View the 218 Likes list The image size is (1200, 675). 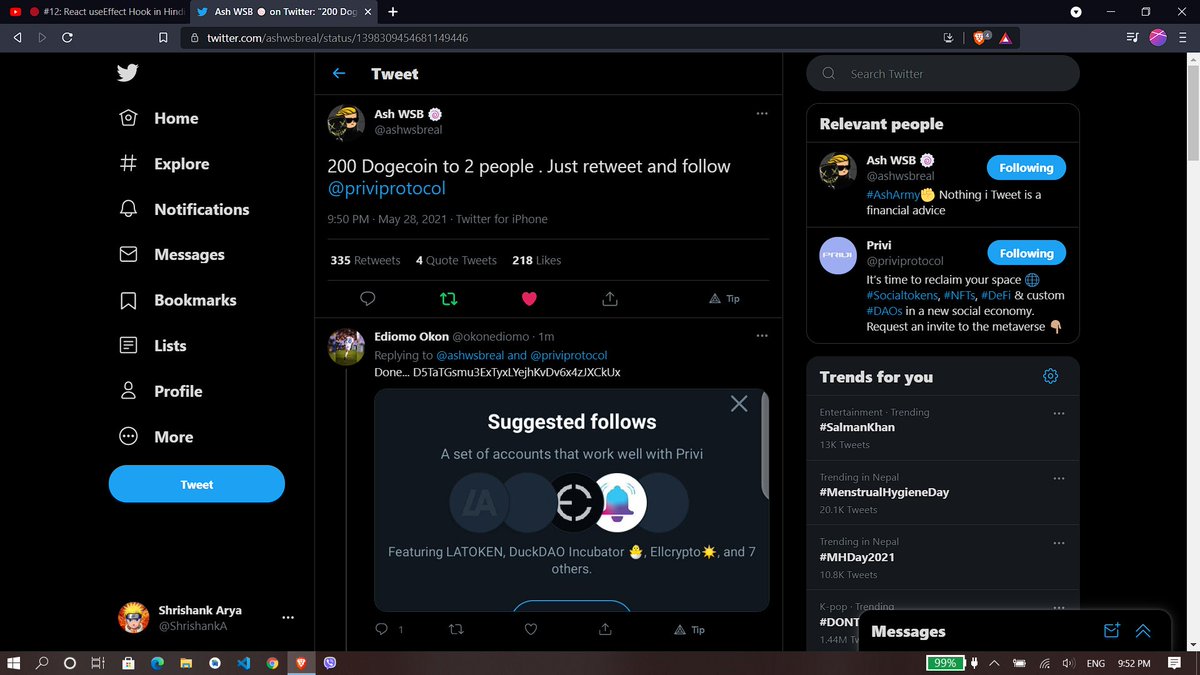(x=537, y=260)
